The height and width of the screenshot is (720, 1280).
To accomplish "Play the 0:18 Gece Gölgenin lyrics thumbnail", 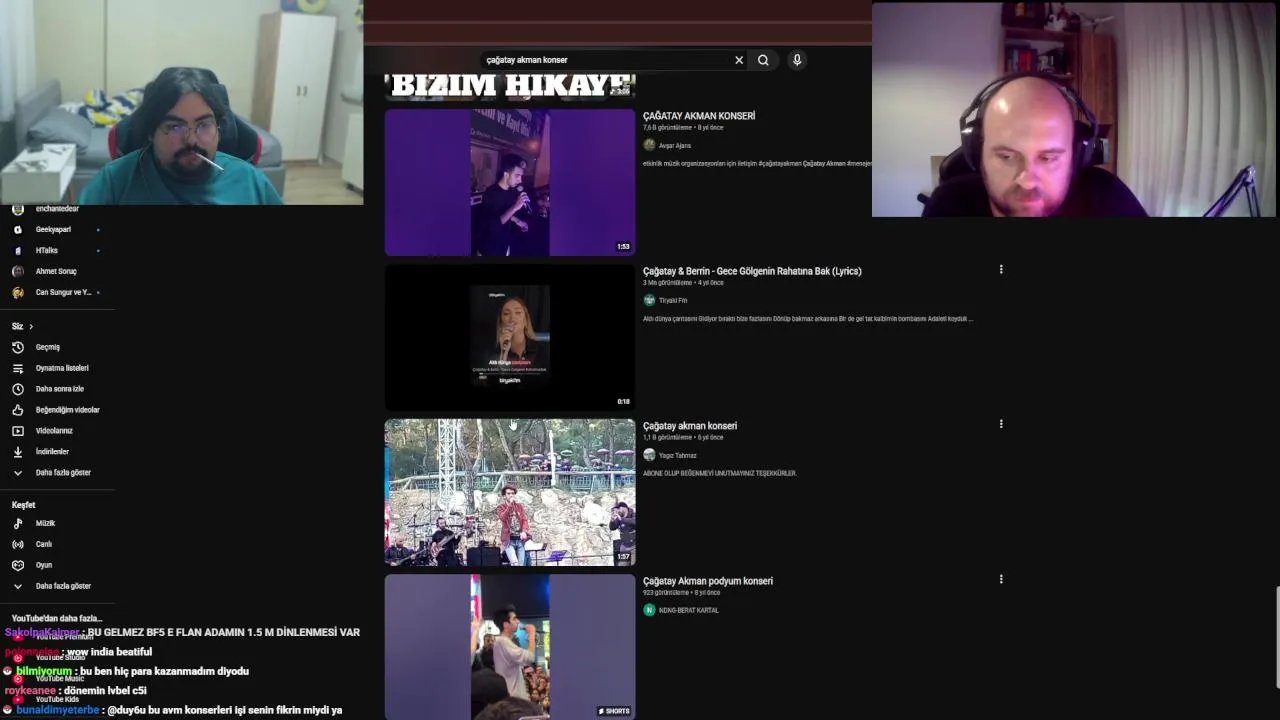I will click(x=510, y=337).
